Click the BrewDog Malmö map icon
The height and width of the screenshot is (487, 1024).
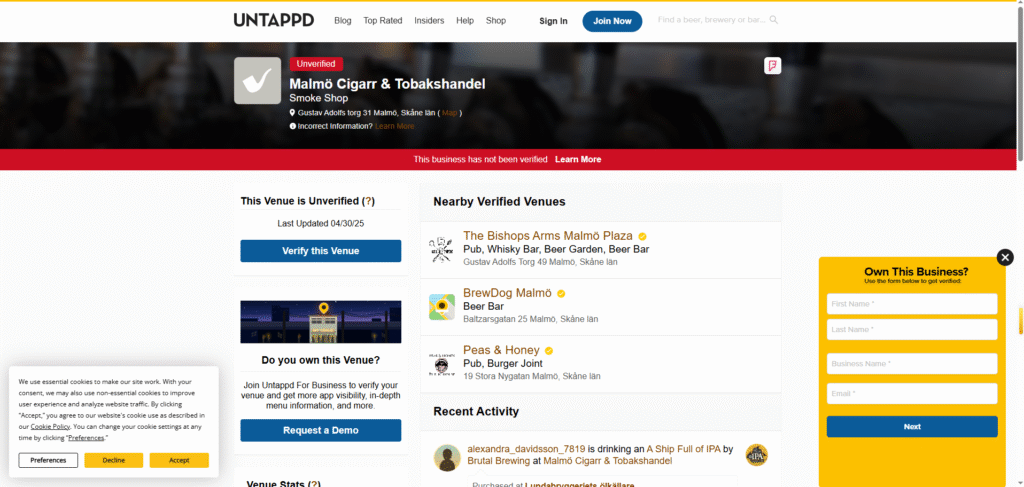point(442,307)
